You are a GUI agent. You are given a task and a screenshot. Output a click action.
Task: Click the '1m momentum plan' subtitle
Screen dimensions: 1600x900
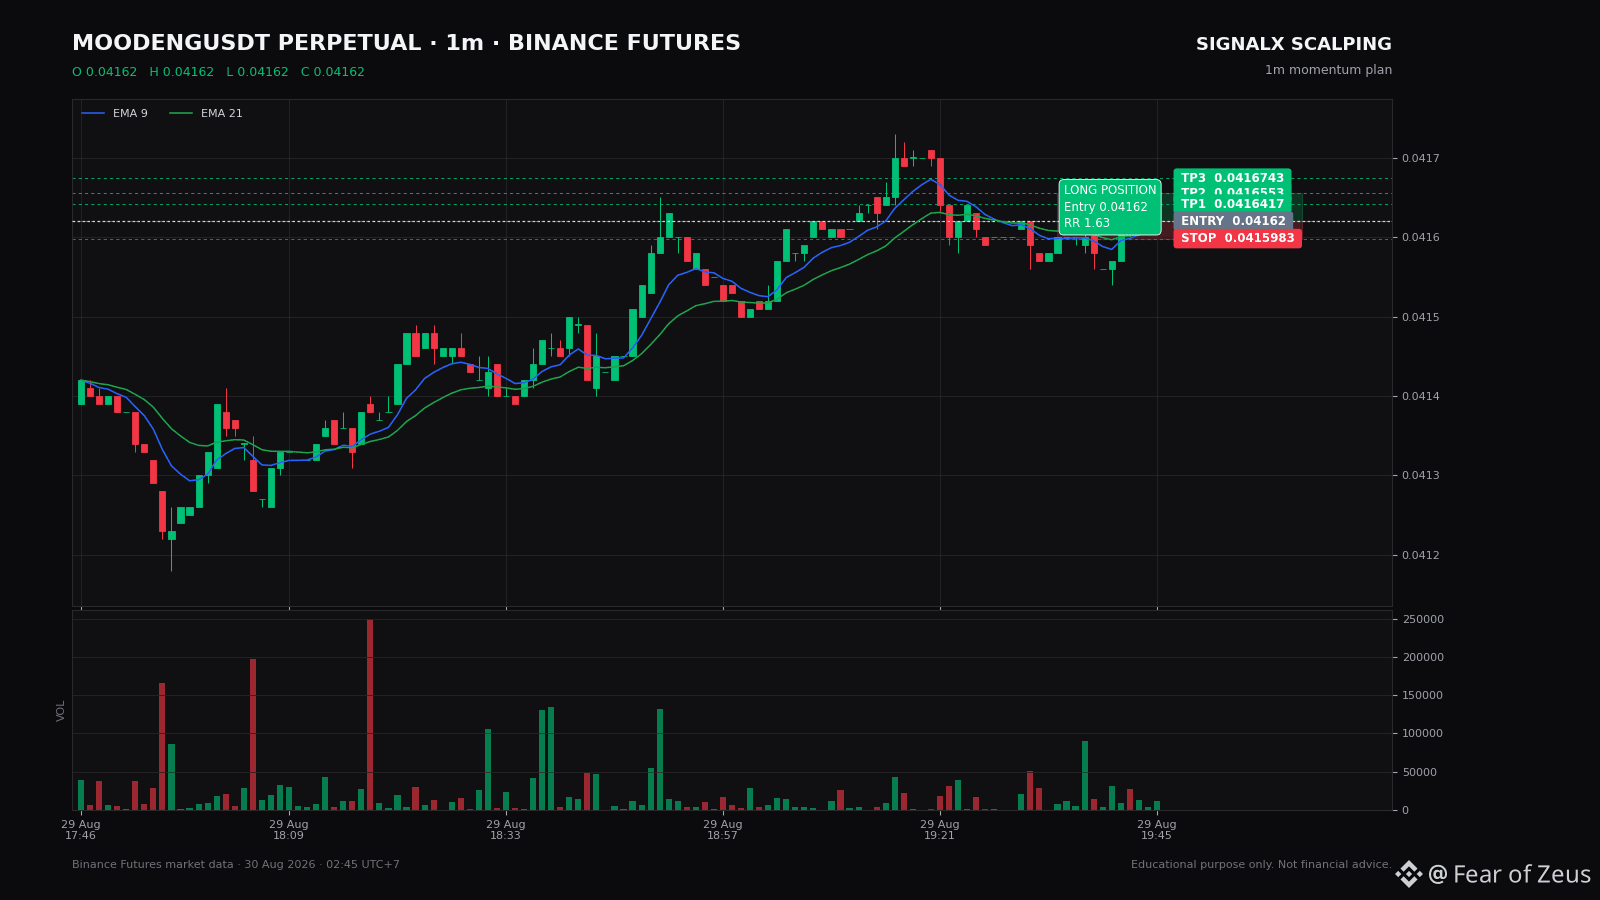pos(1328,70)
